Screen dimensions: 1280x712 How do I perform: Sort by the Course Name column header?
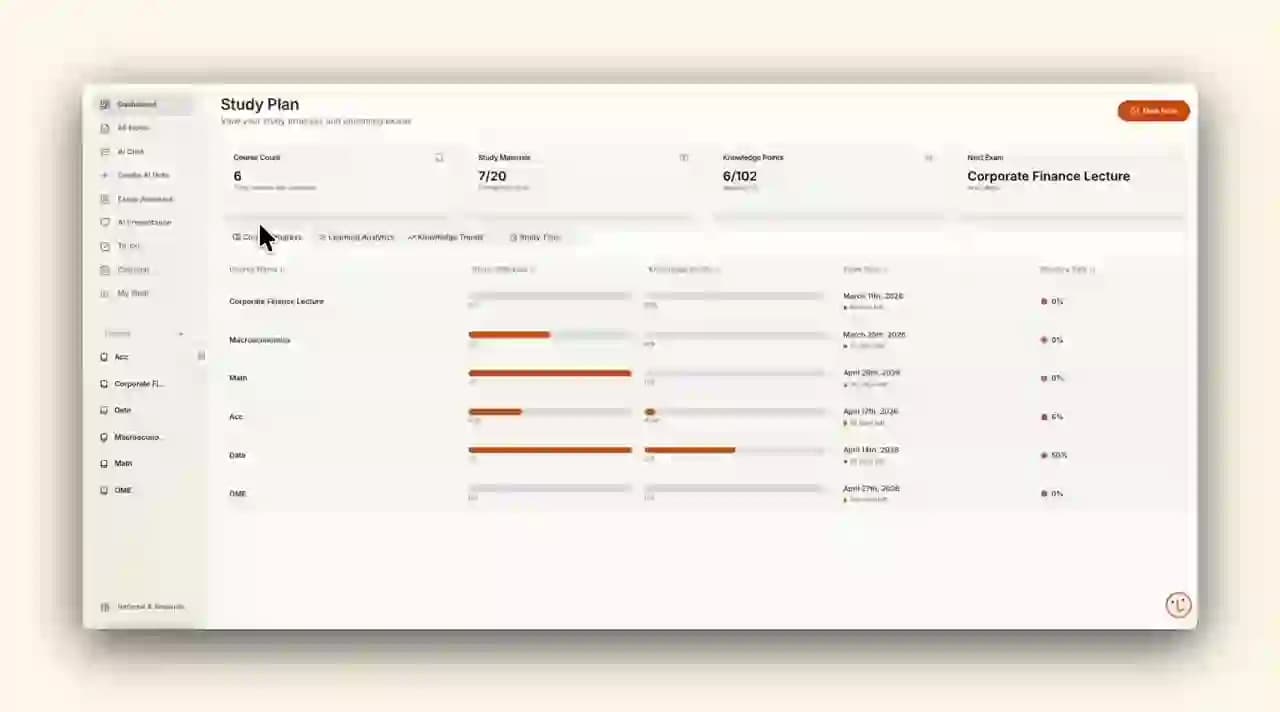(x=257, y=270)
